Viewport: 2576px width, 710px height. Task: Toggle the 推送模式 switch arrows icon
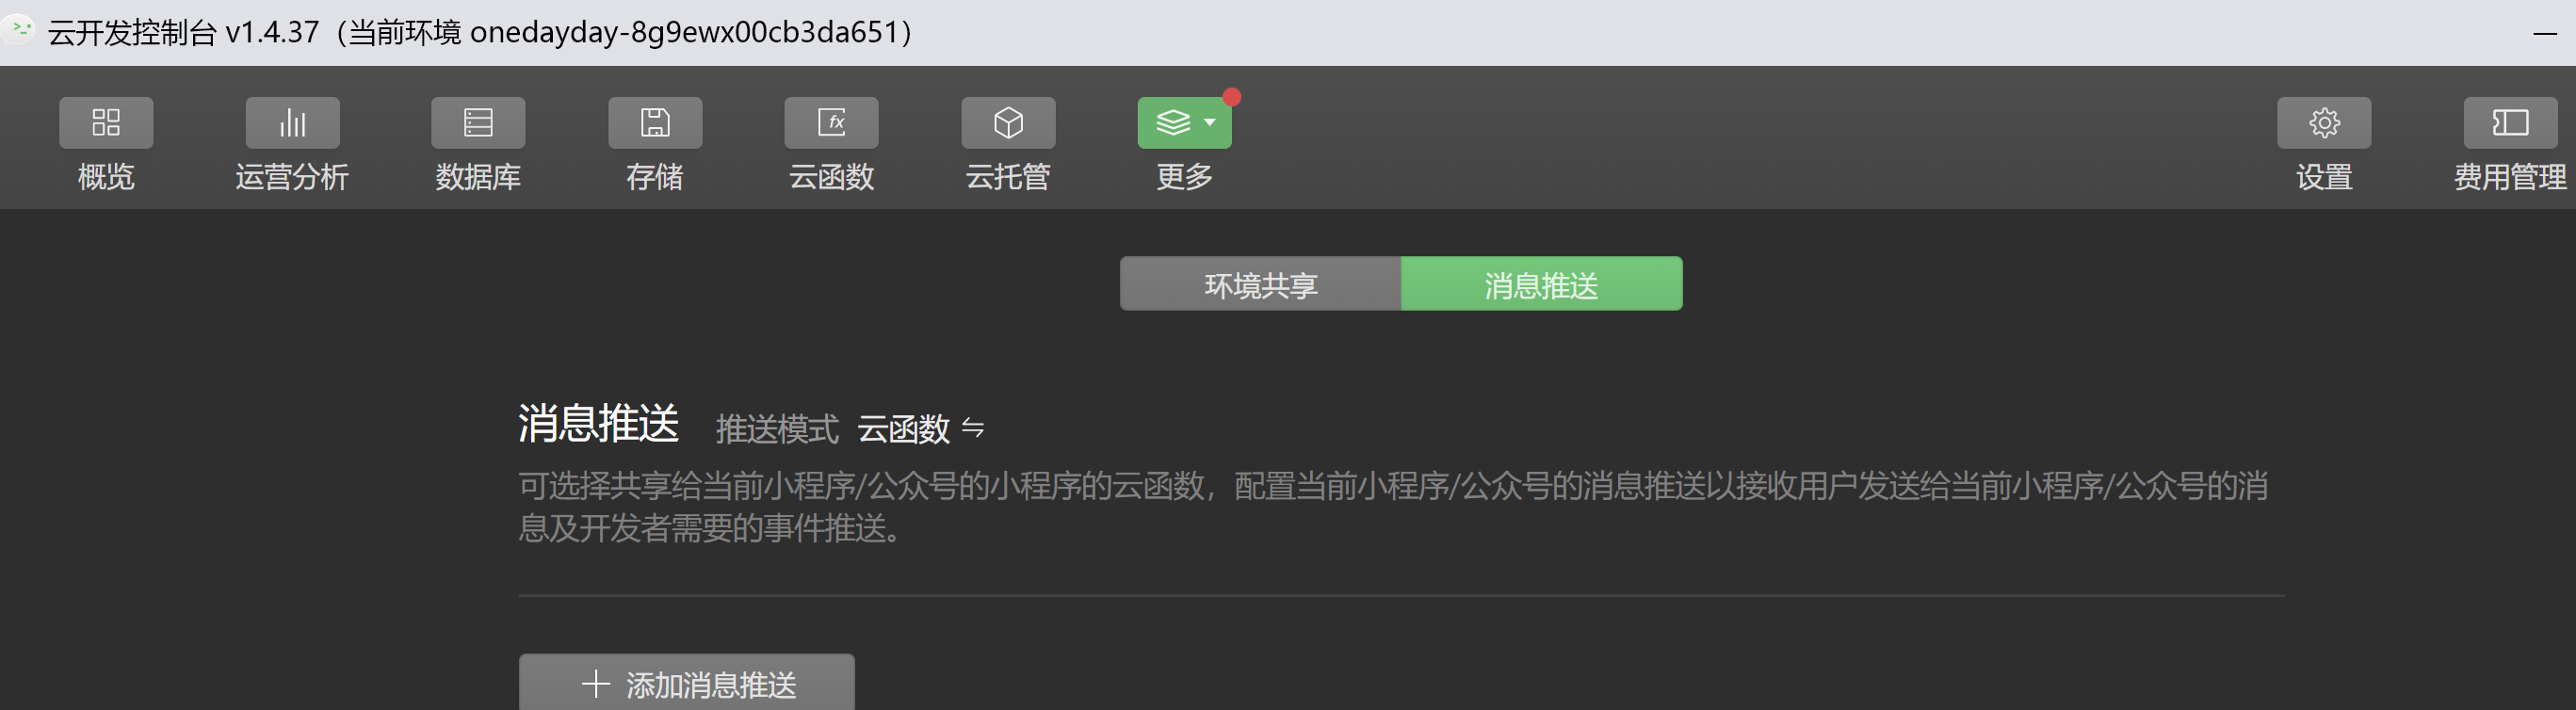(x=972, y=429)
